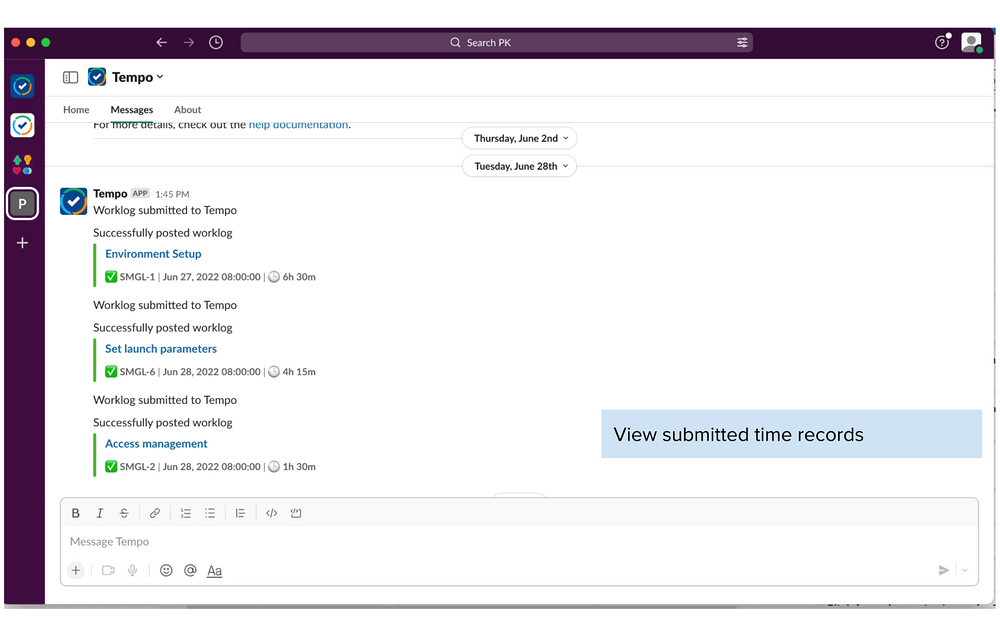
Task: Go back with the left arrow
Action: click(161, 42)
